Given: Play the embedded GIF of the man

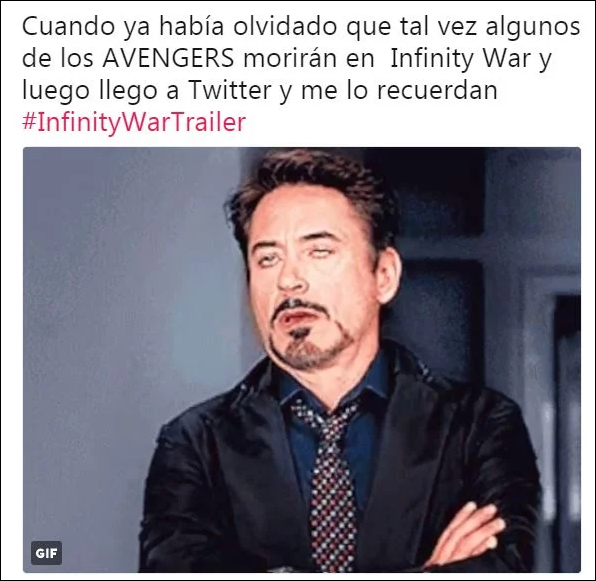Looking at the screenshot, I should pos(302,360).
